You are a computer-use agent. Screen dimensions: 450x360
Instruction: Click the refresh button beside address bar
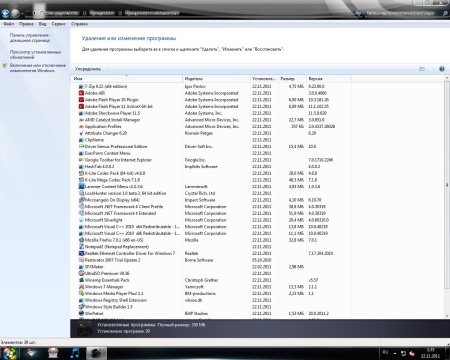358,13
